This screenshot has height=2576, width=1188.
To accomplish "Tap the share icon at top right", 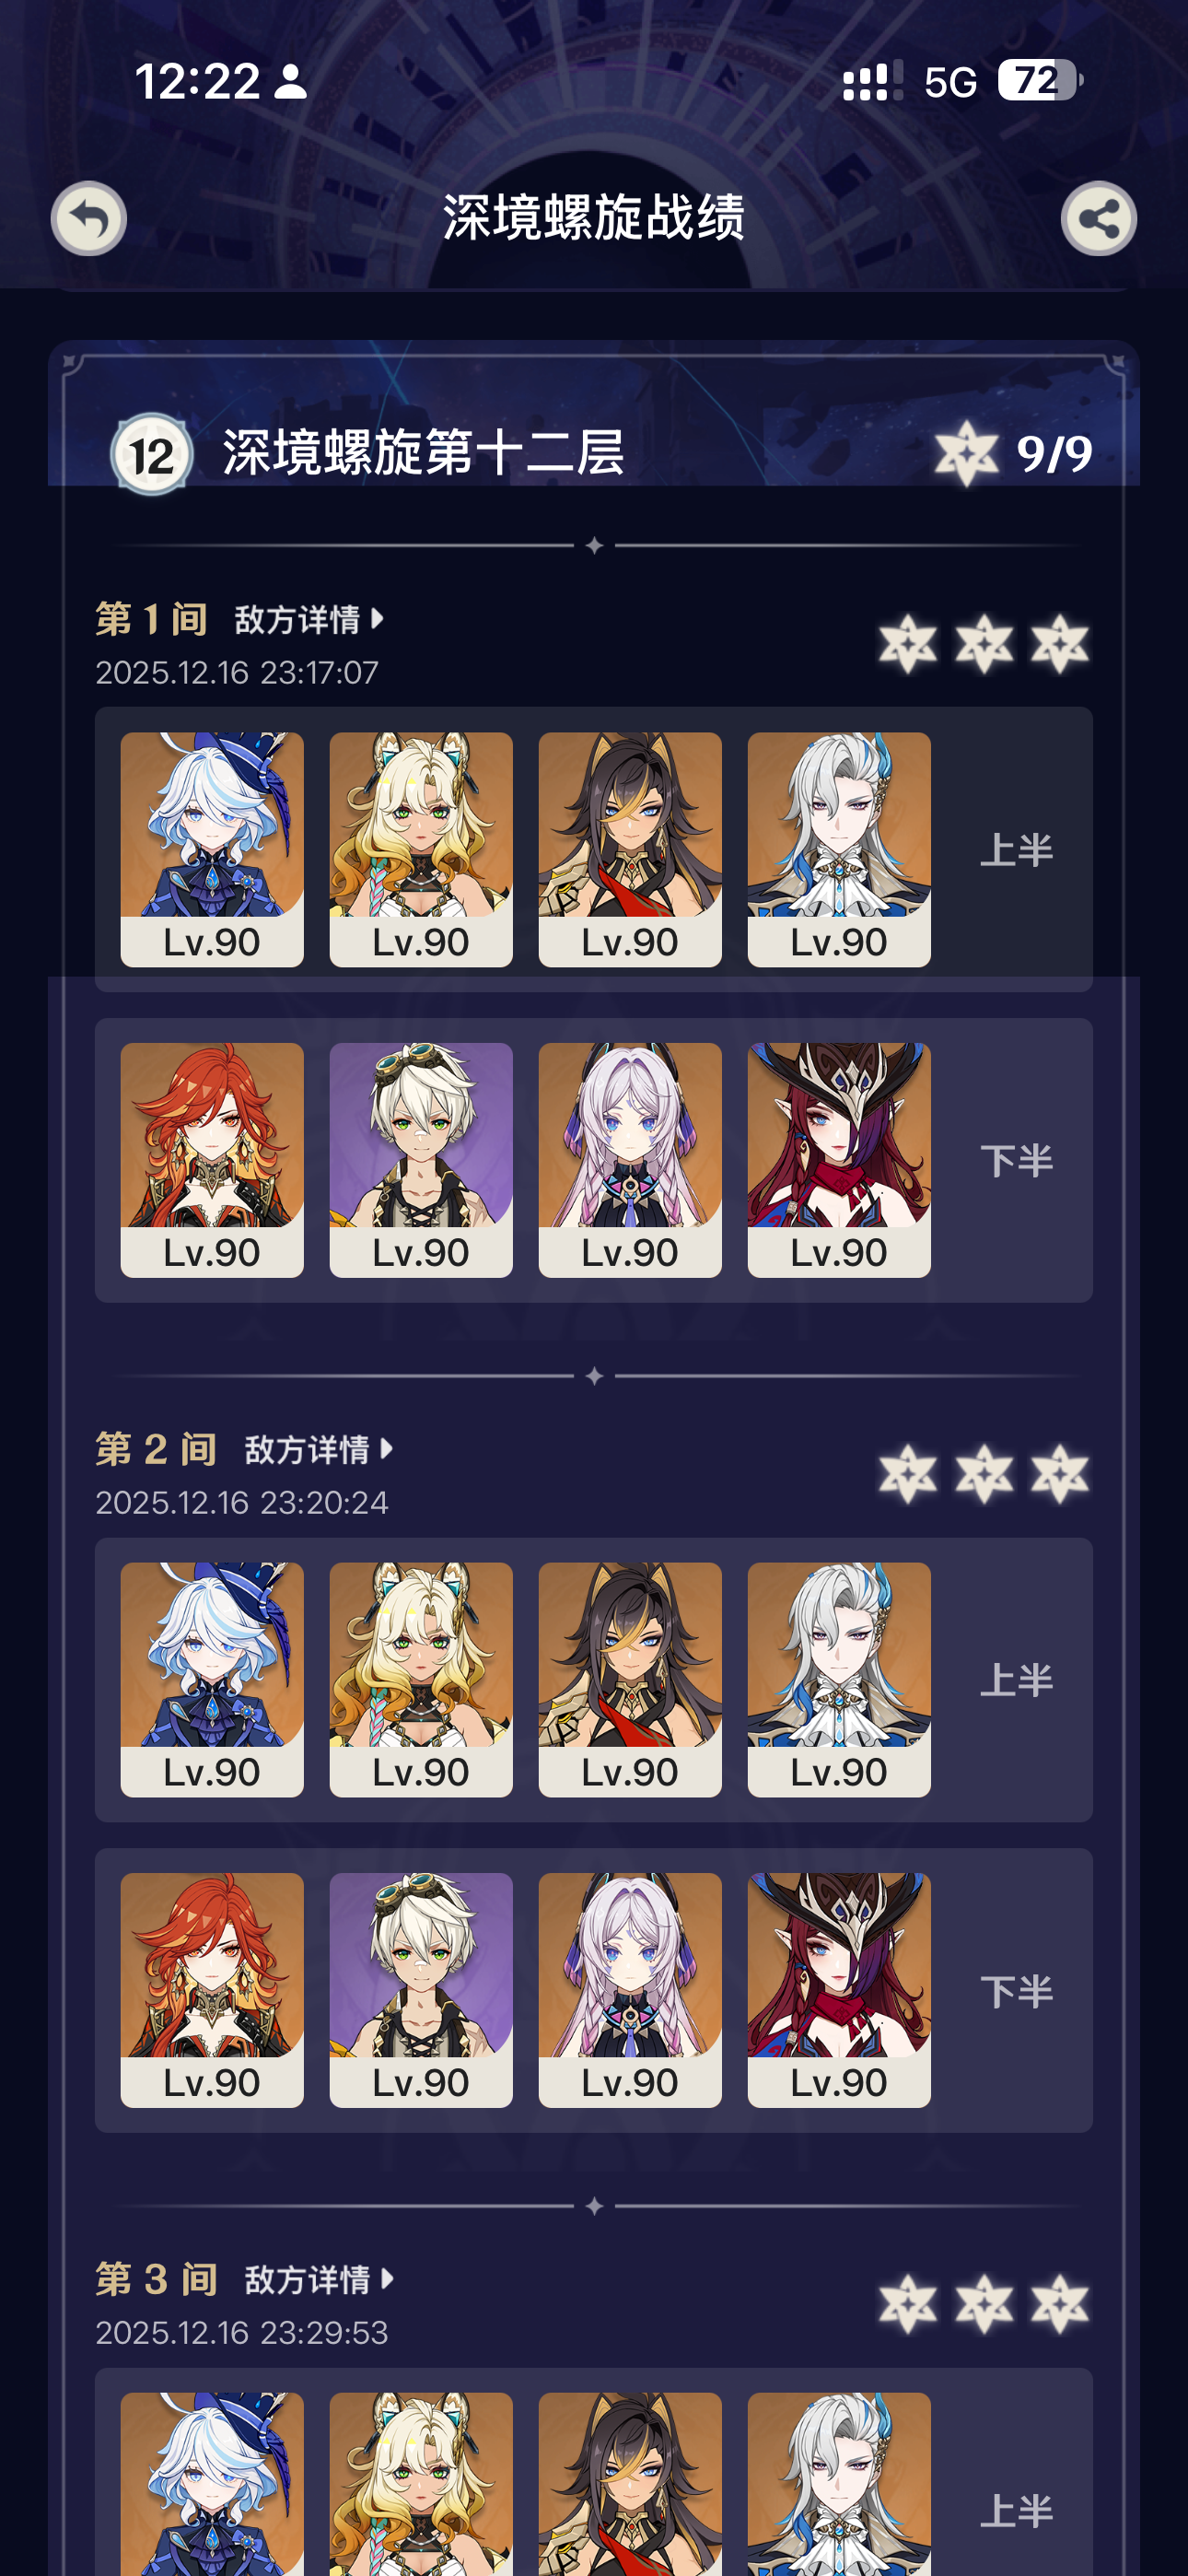I will pyautogui.click(x=1098, y=218).
